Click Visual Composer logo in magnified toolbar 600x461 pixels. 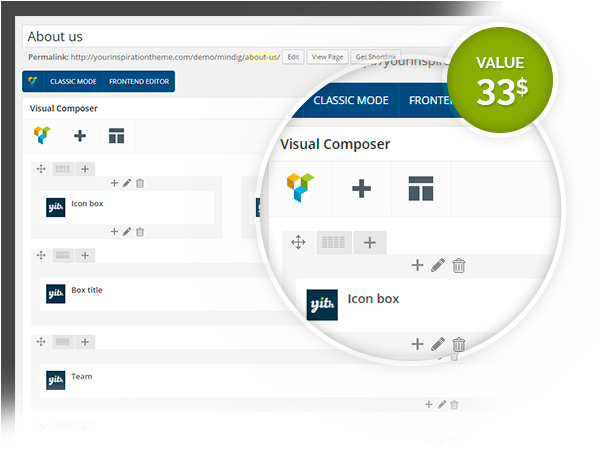pos(300,187)
